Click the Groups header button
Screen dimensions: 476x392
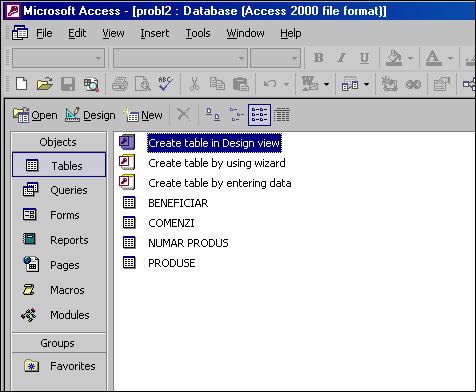(x=58, y=343)
